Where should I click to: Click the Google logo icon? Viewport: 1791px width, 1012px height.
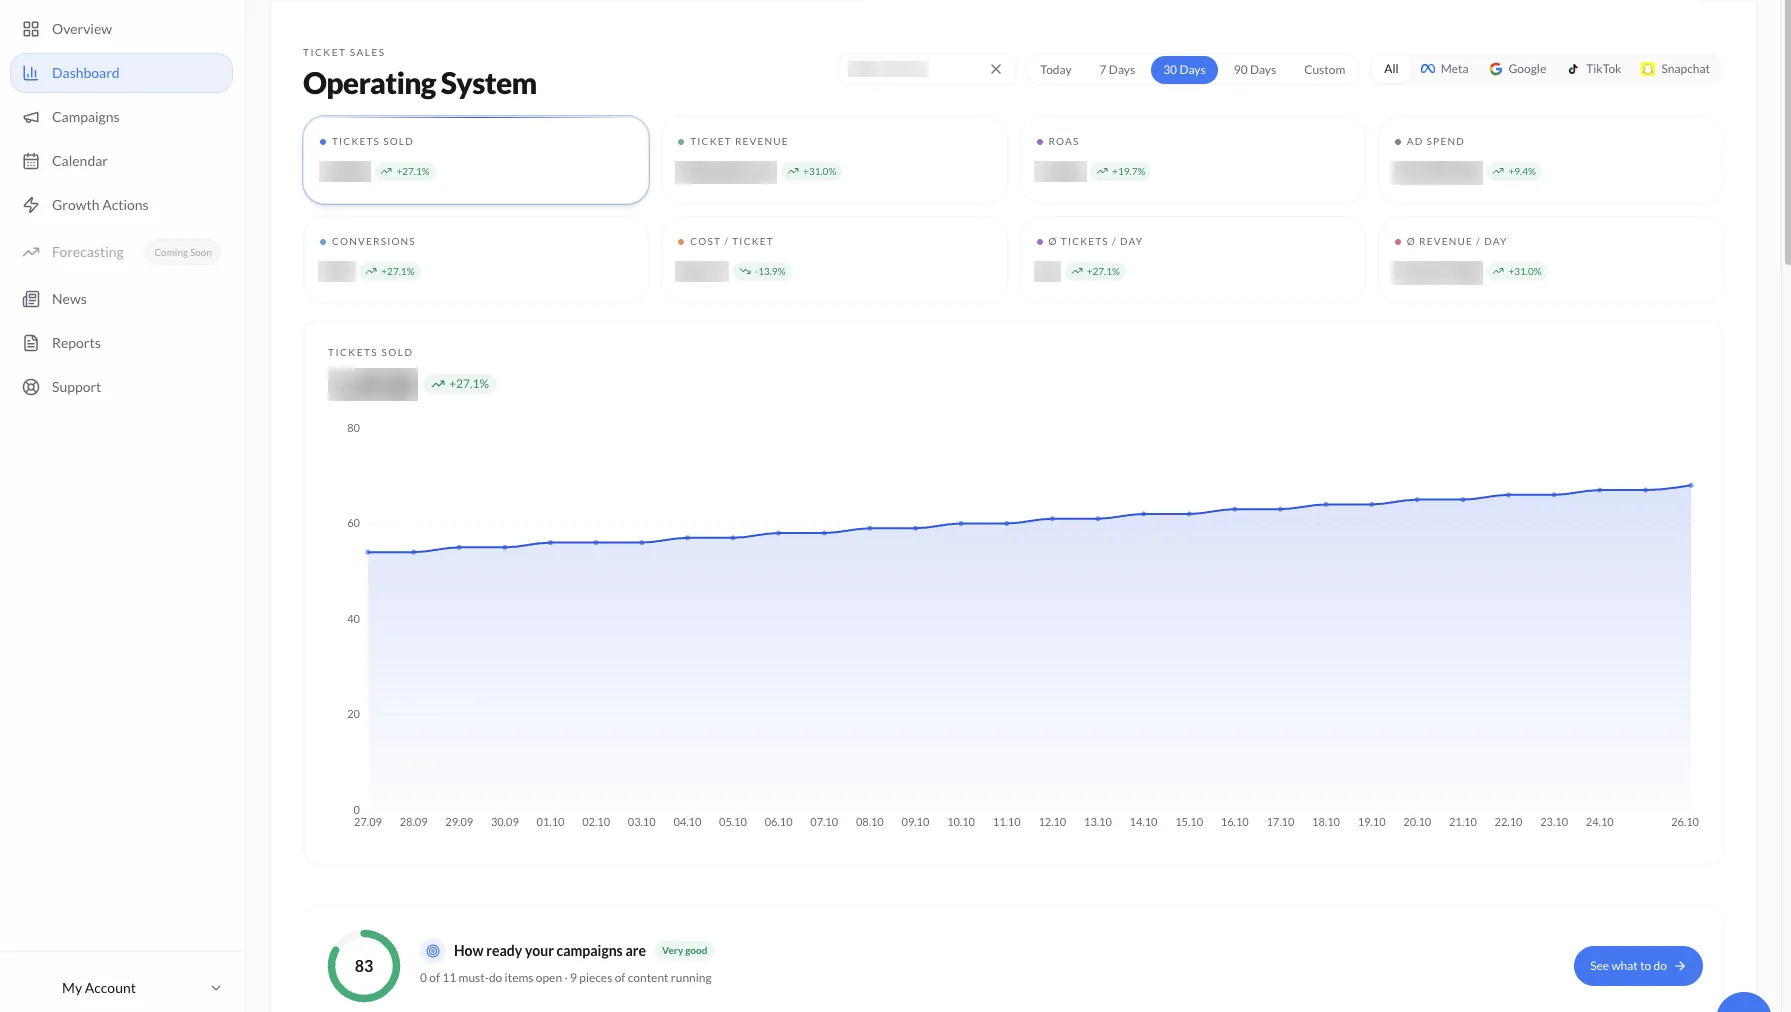click(1496, 69)
